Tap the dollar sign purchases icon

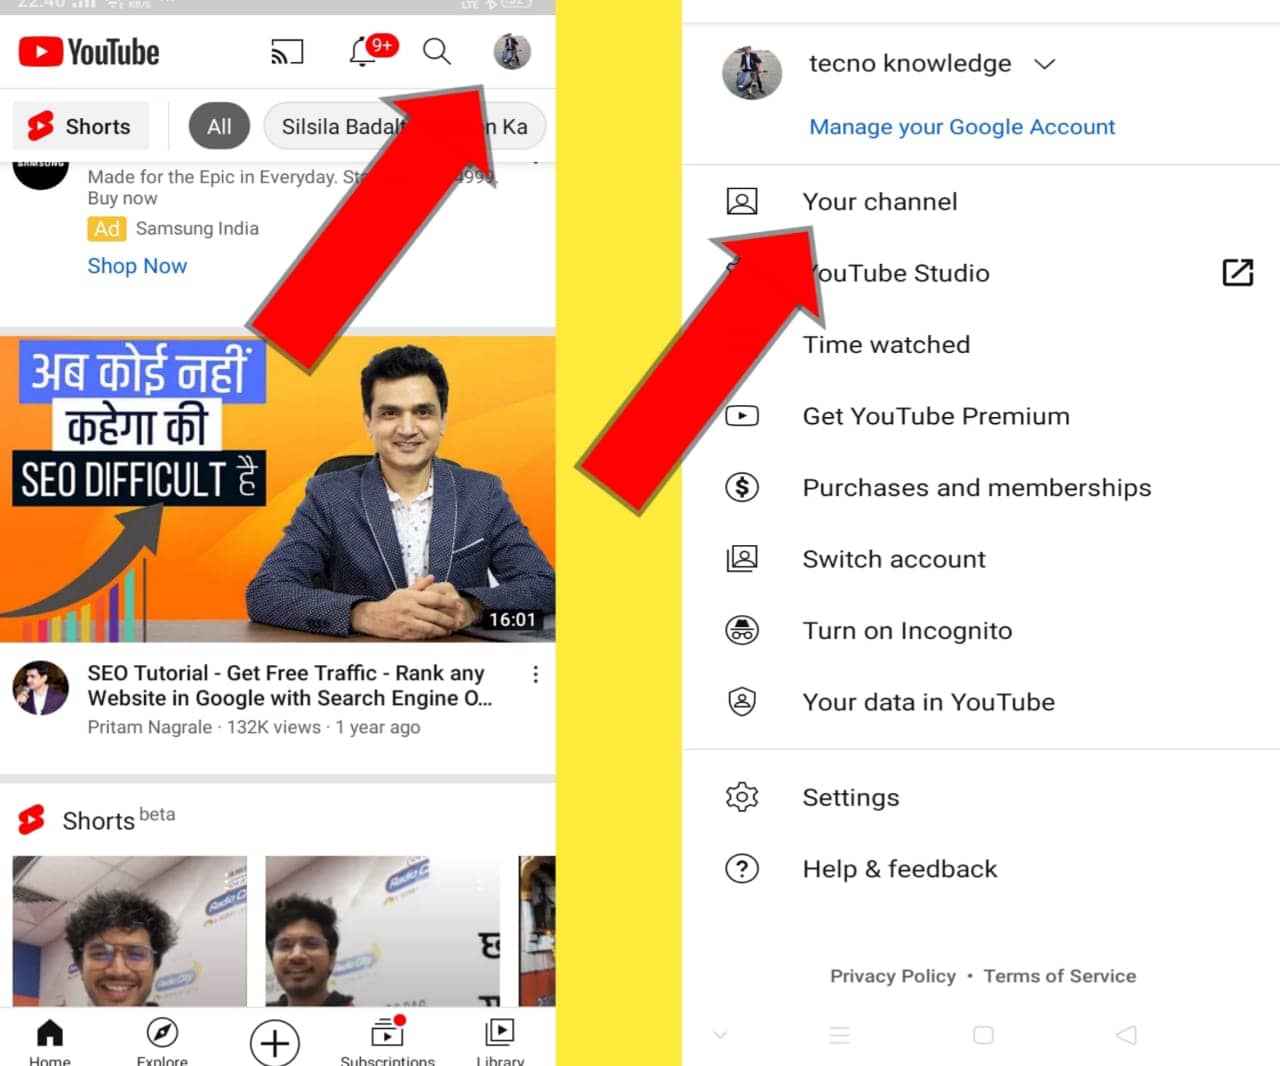coord(742,487)
